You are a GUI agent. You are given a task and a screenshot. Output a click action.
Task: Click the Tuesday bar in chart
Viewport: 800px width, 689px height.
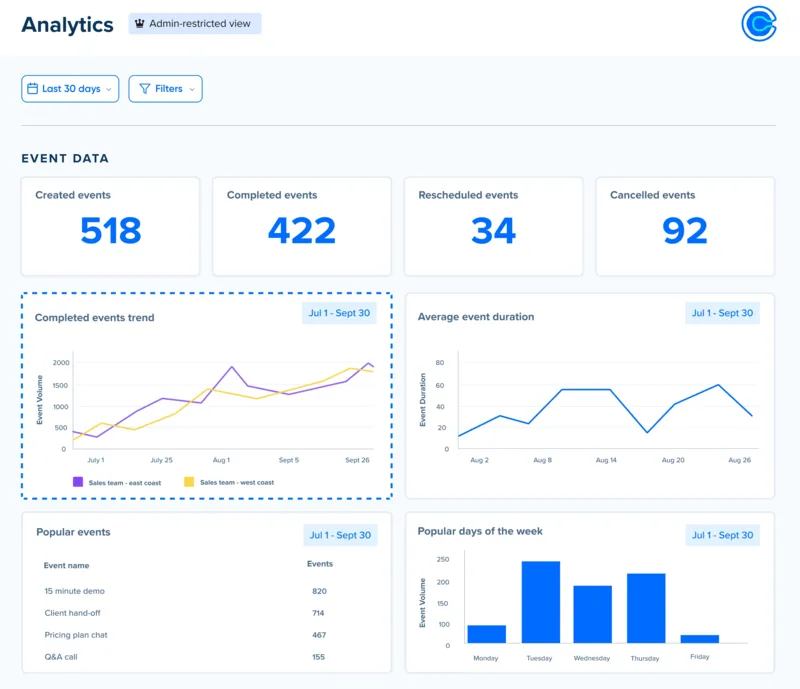point(540,602)
